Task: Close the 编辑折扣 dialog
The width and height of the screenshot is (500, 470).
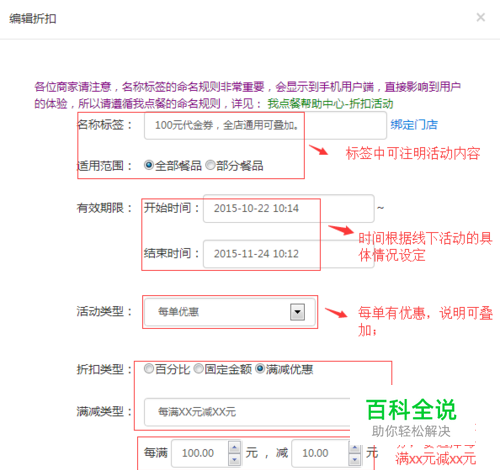Action: (480, 17)
